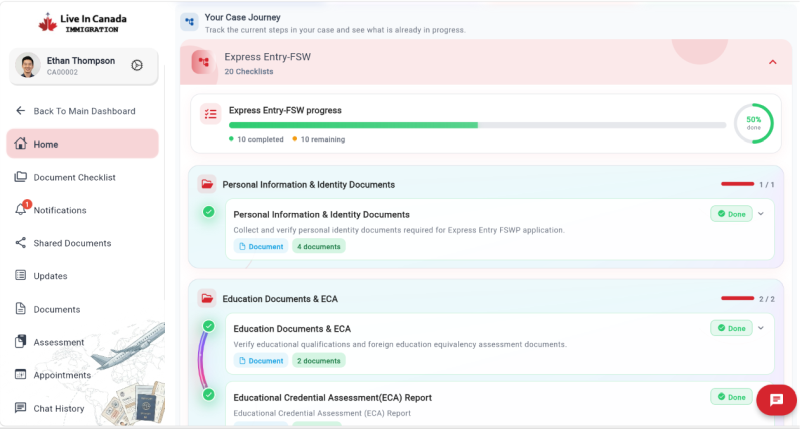Viewport: 800px width, 429px height.
Task: Click the Express Entry-FSW progress checklist icon
Action: pos(210,114)
